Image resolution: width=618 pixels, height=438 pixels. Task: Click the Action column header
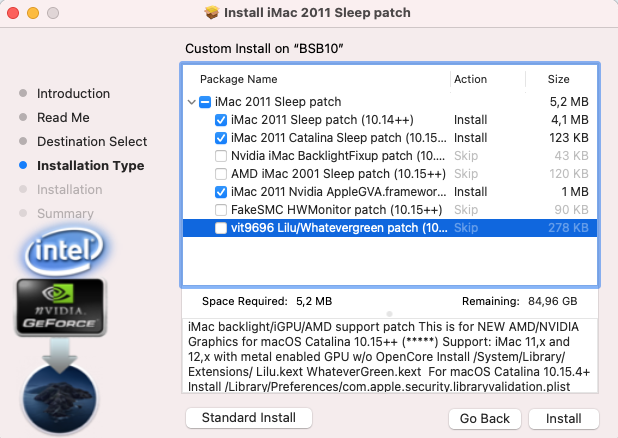click(x=470, y=79)
